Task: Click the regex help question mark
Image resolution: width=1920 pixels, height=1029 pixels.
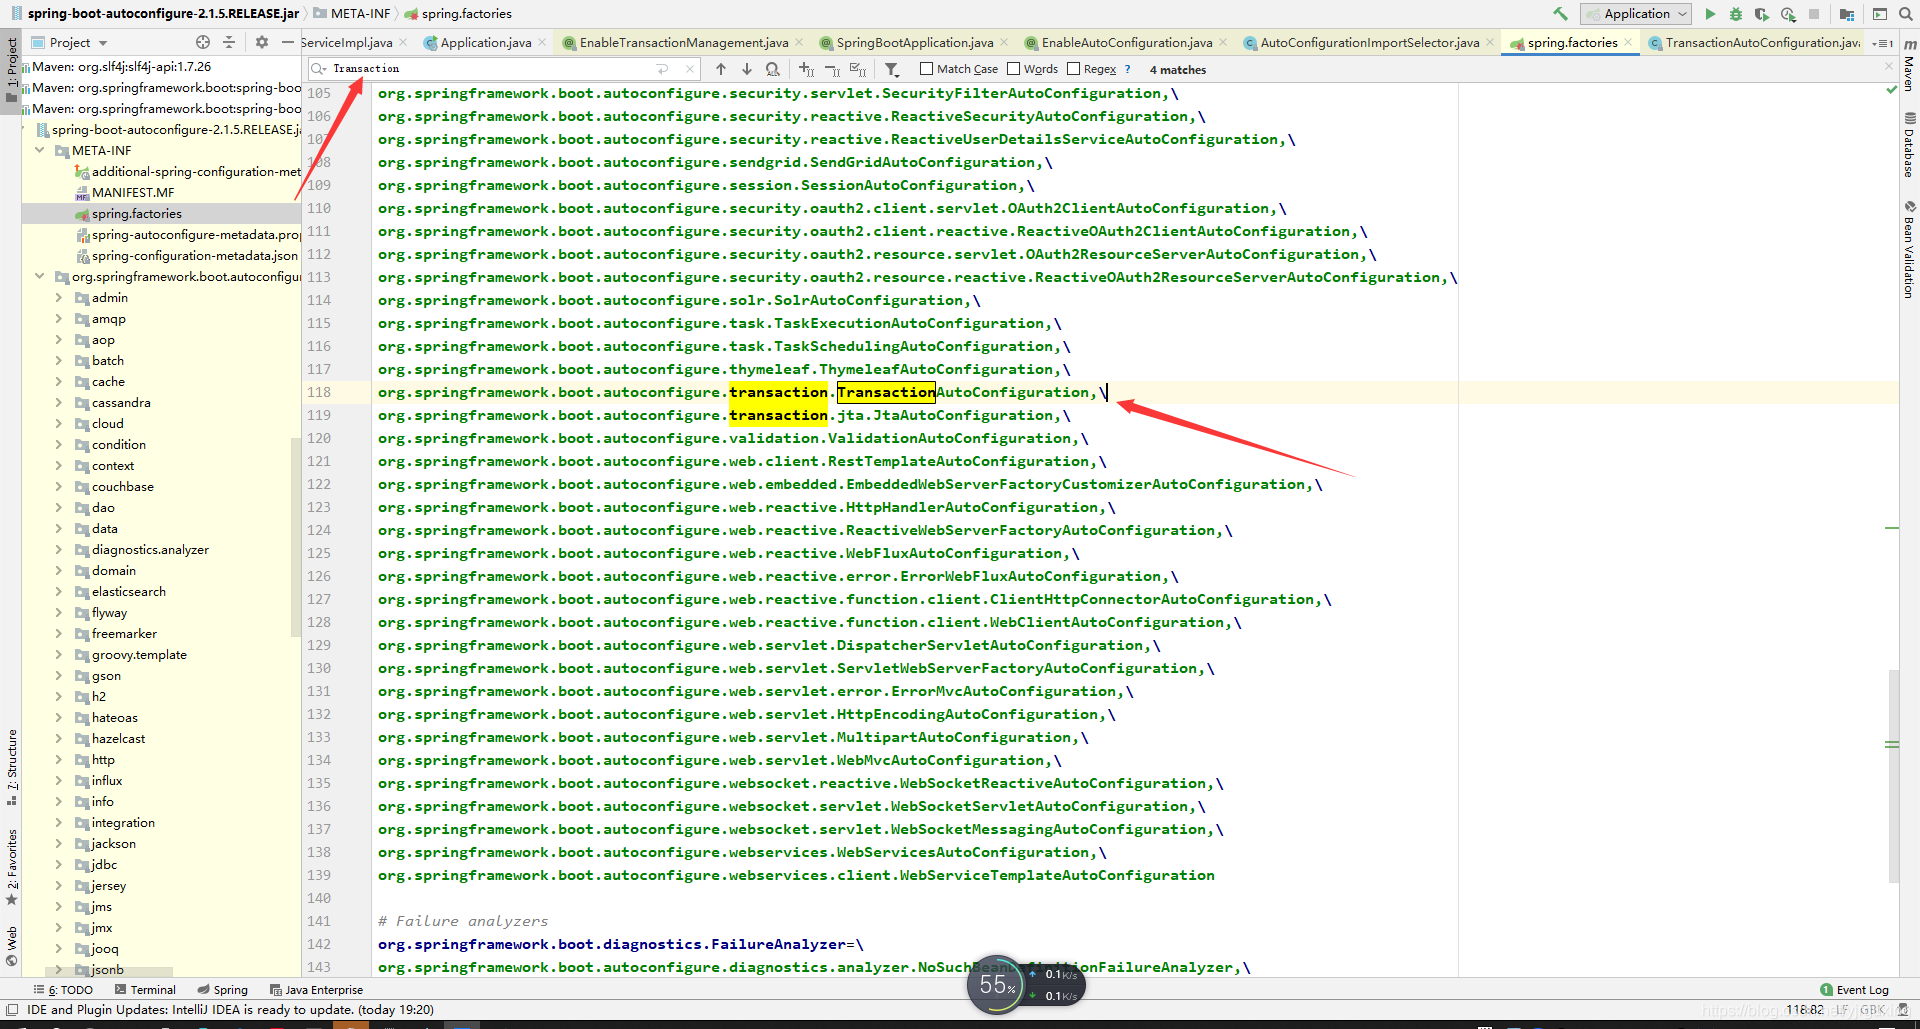Action: (x=1128, y=69)
